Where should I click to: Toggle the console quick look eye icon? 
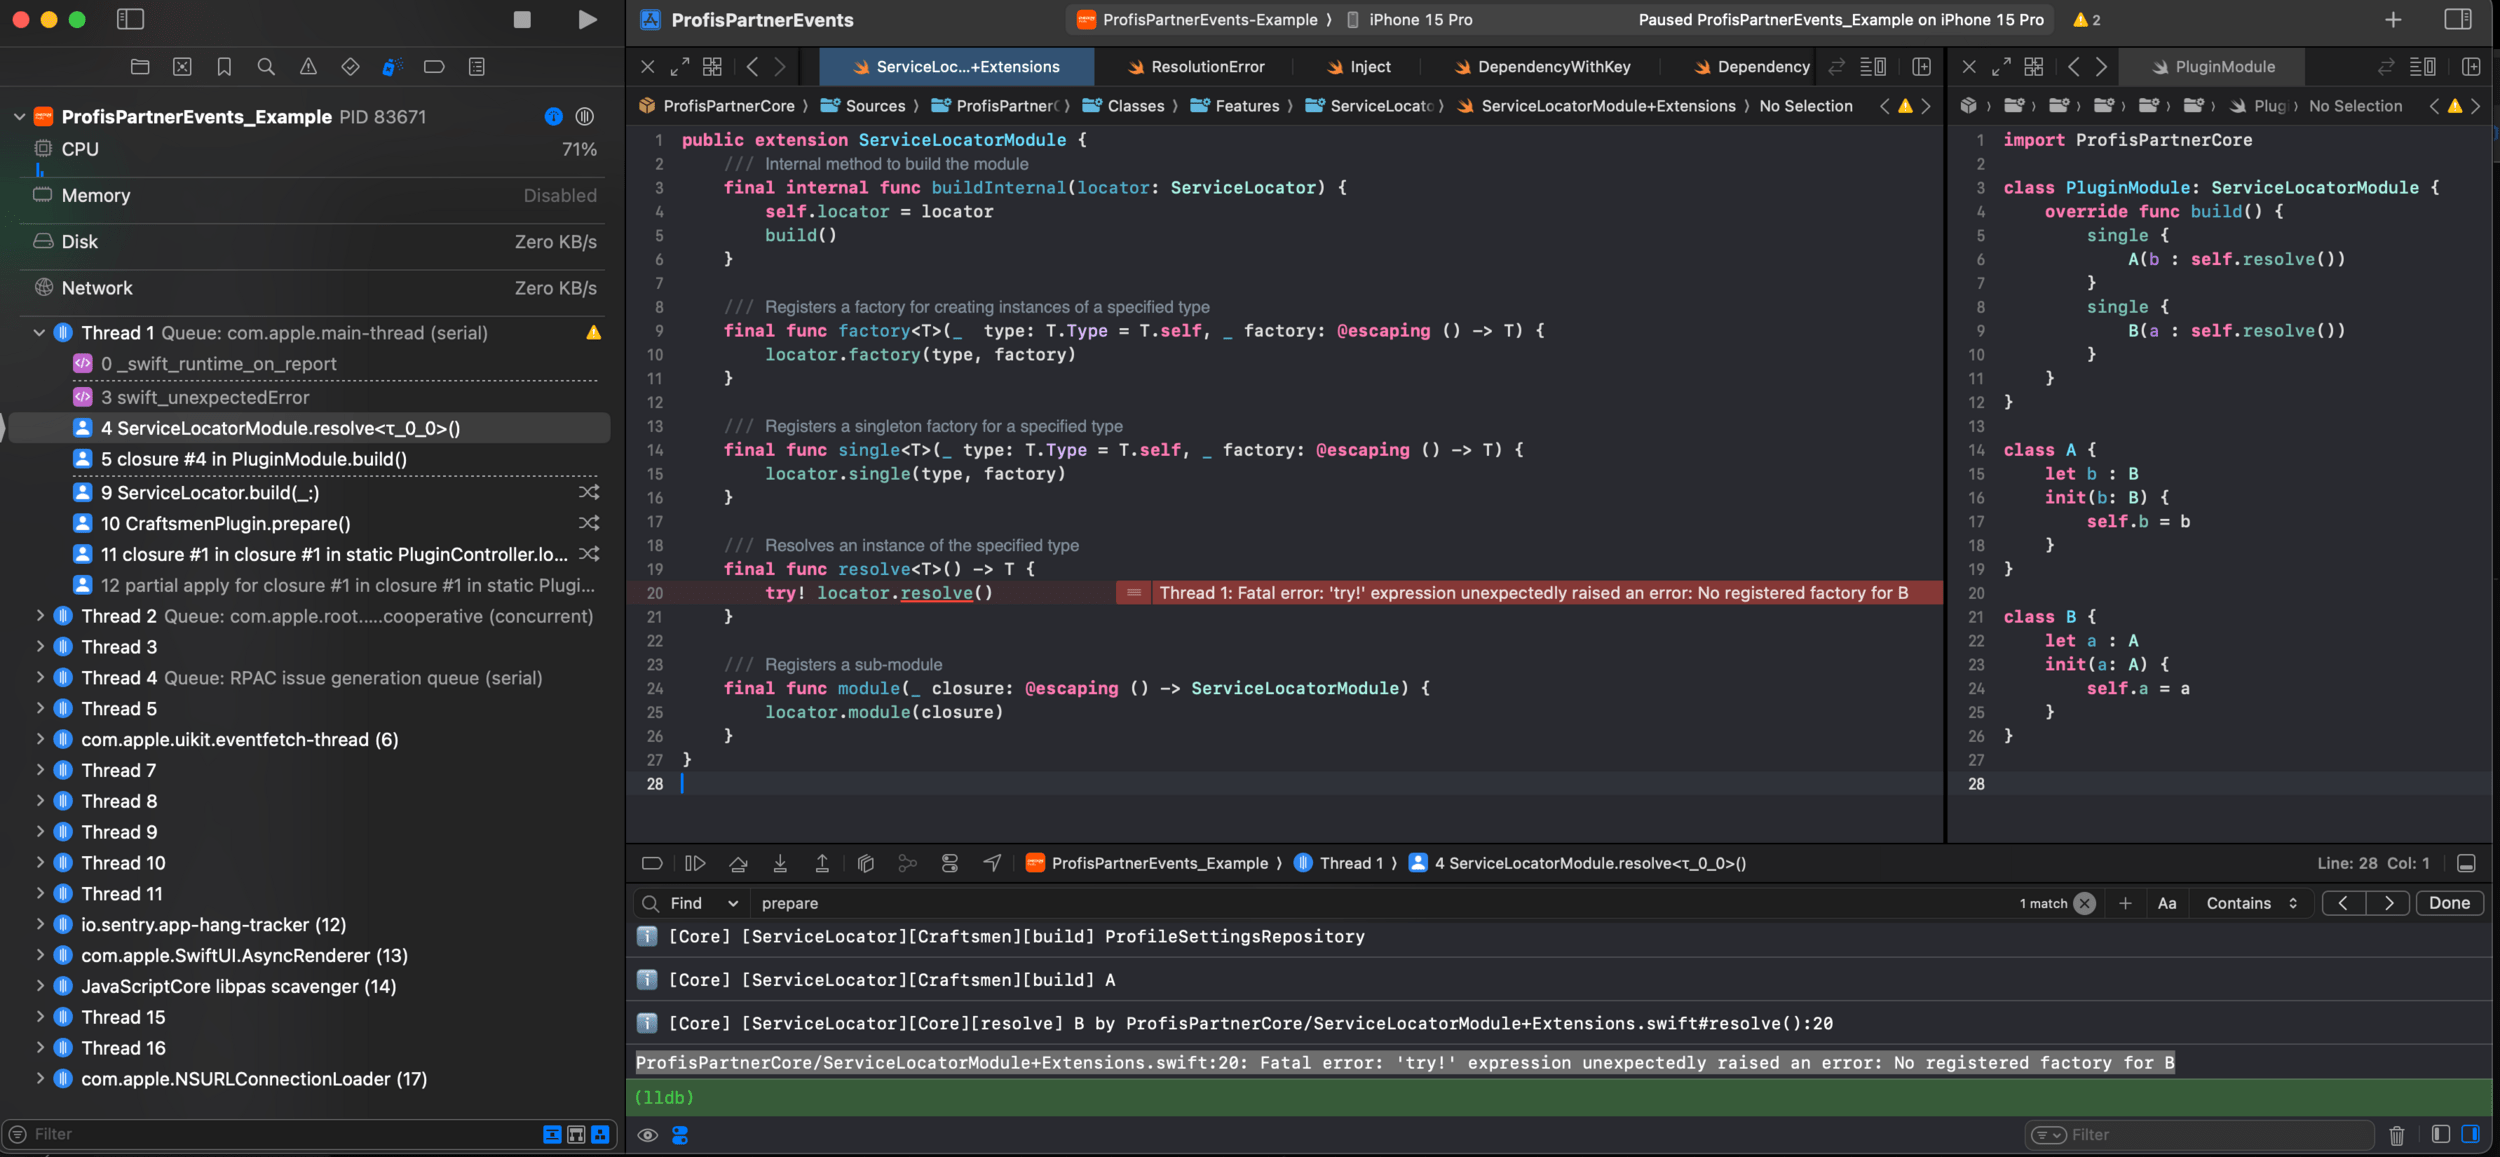pos(648,1135)
